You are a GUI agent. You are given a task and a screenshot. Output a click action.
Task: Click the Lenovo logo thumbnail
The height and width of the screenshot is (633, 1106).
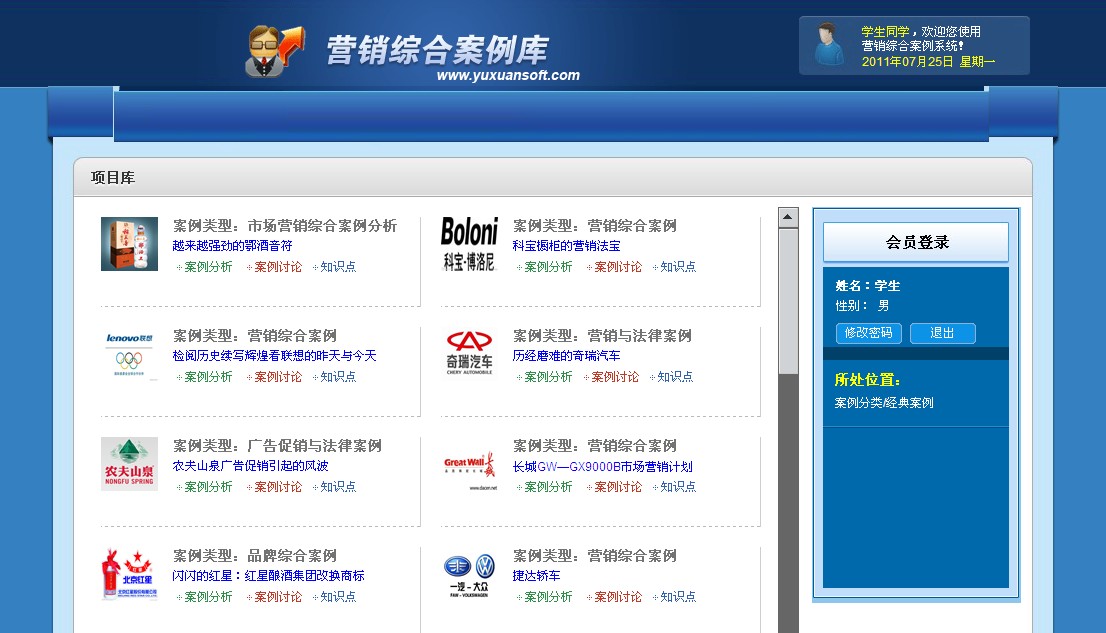(x=128, y=355)
